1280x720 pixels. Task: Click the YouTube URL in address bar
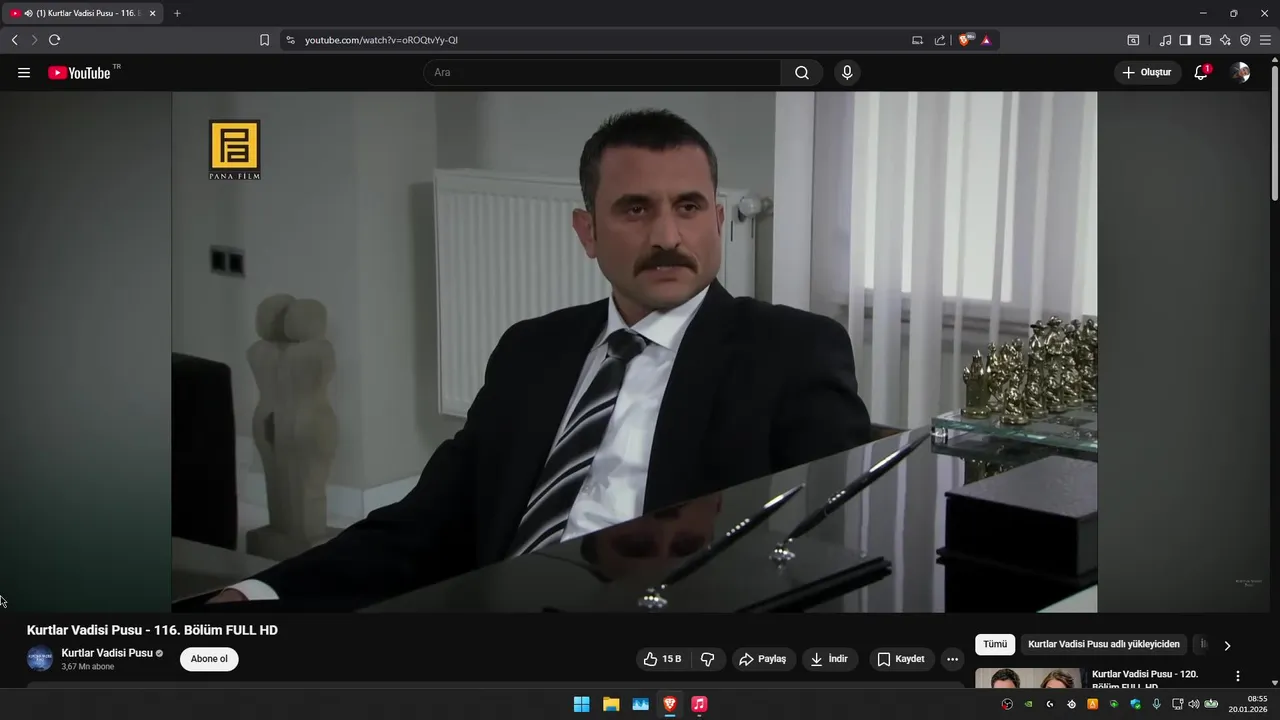coord(381,40)
